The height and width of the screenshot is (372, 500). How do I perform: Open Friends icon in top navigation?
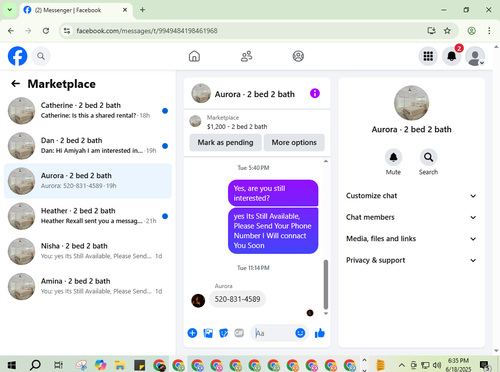246,56
